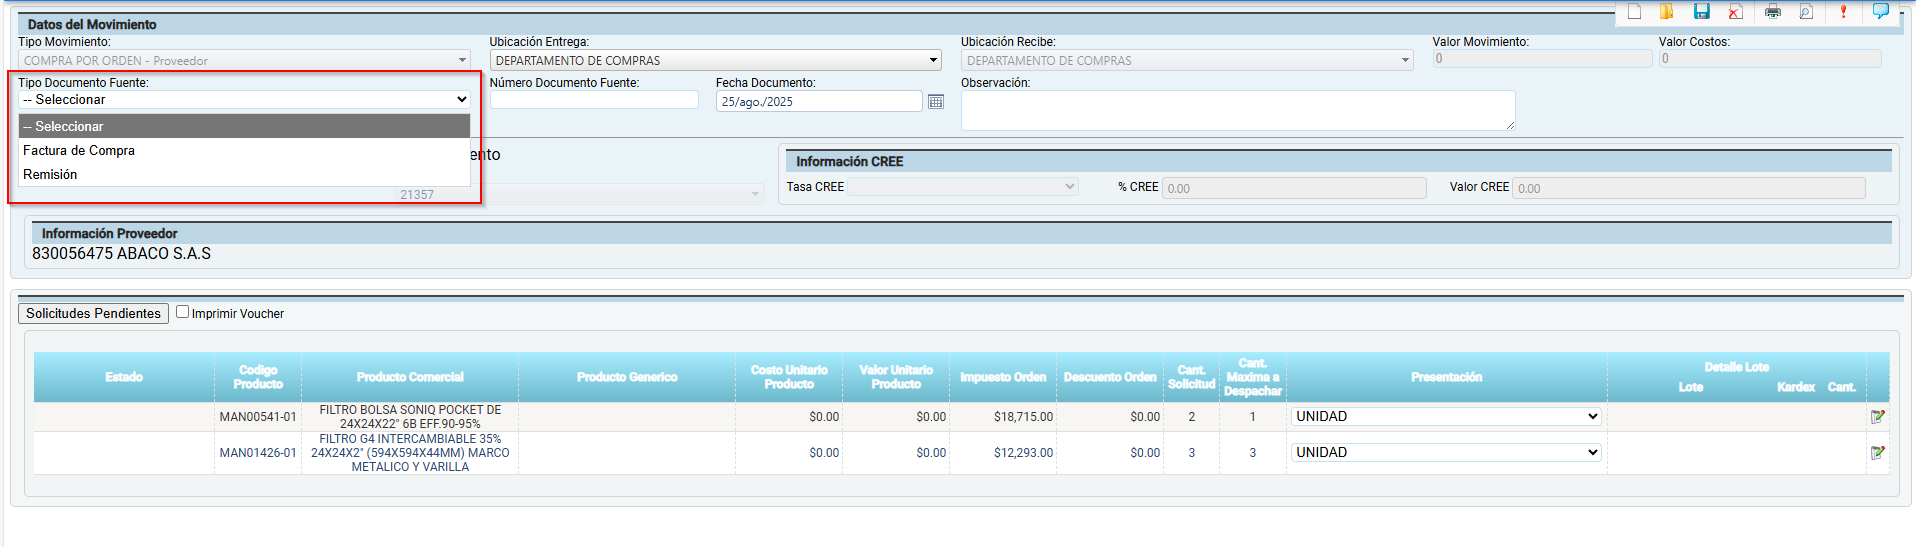Enable the Imprimir Voucher checkbox
The image size is (1916, 547).
183,312
